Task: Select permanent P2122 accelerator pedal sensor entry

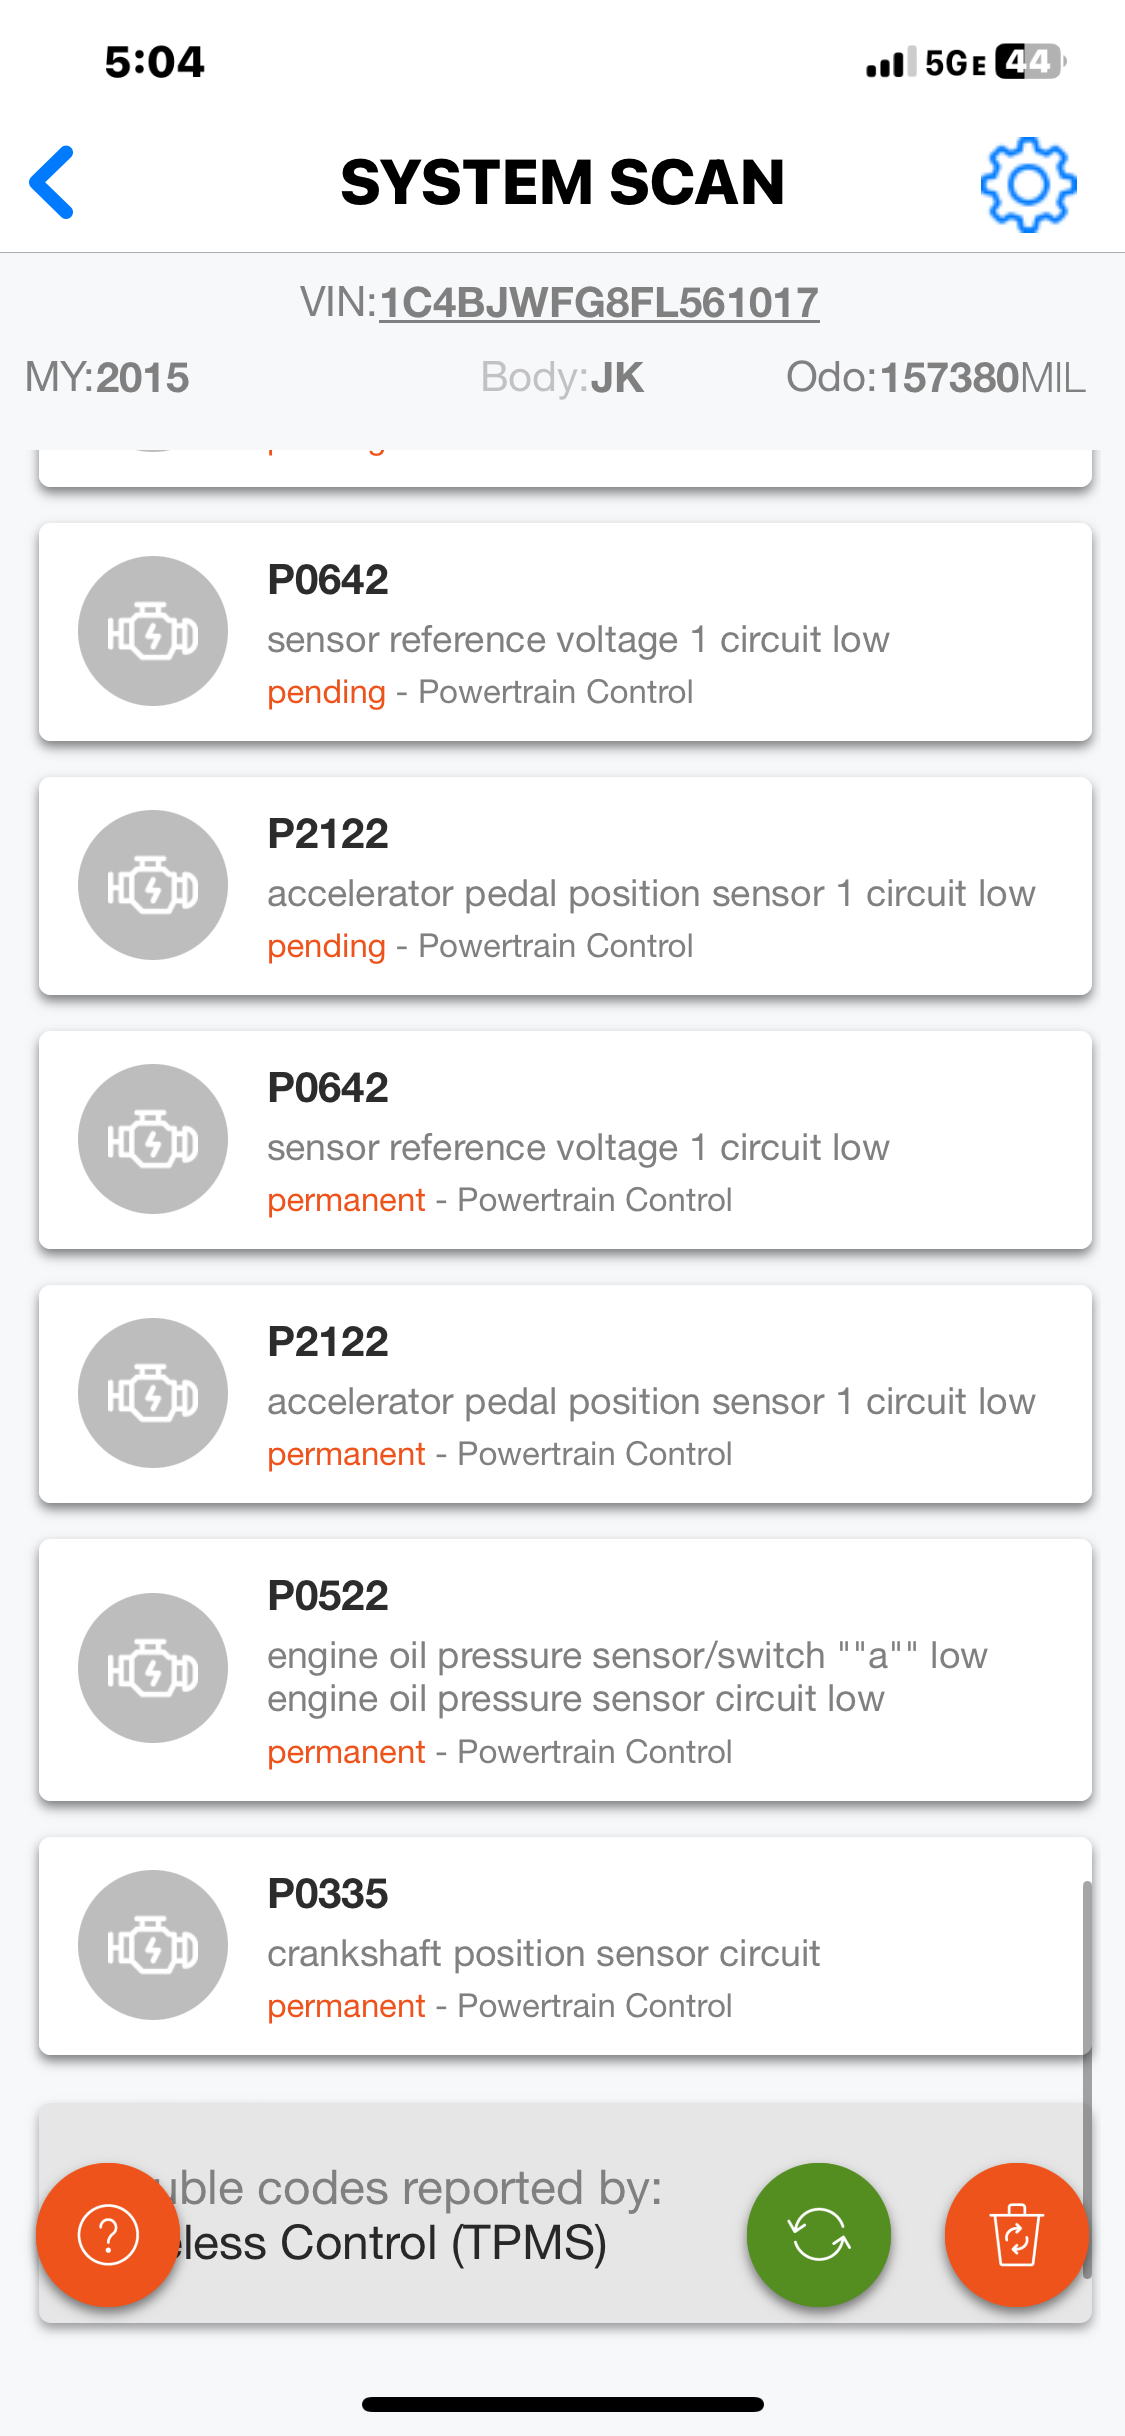Action: 650,1395
